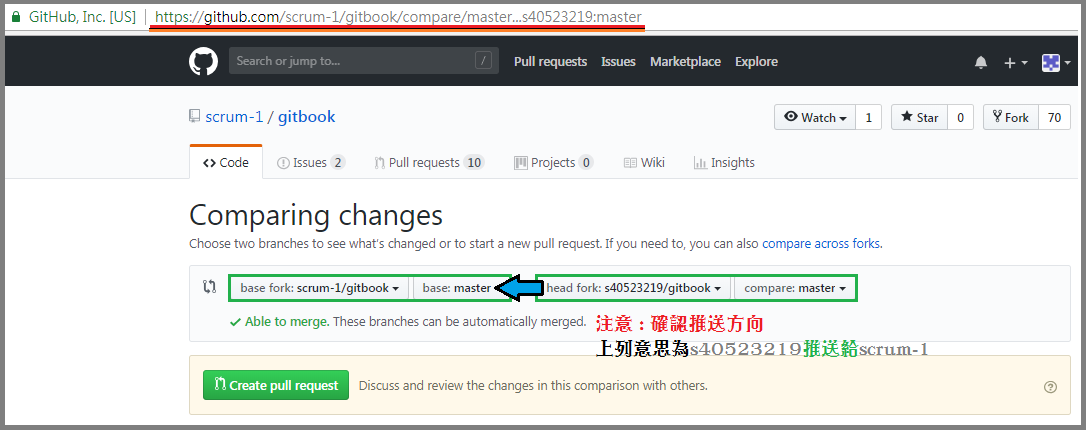Viewport: 1086px width, 430px height.
Task: Open Pull requests in the top navigation
Action: (x=550, y=62)
